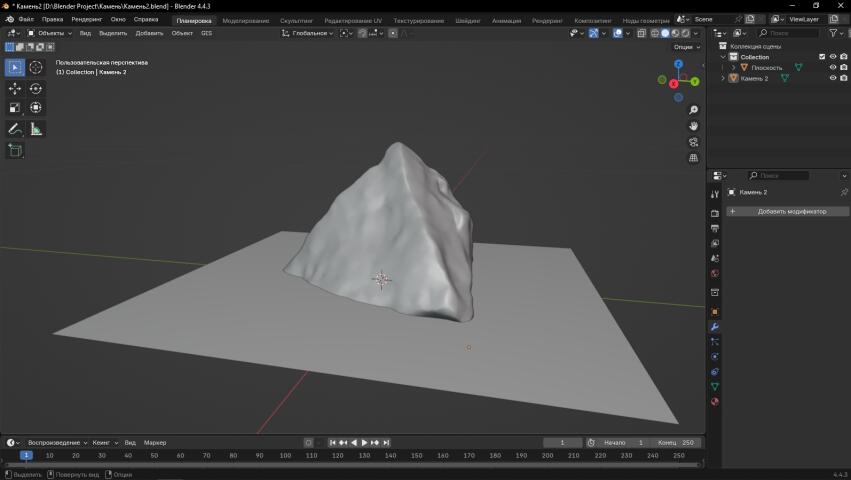Click the pan hand viewport icon
The height and width of the screenshot is (480, 851).
coord(693,126)
